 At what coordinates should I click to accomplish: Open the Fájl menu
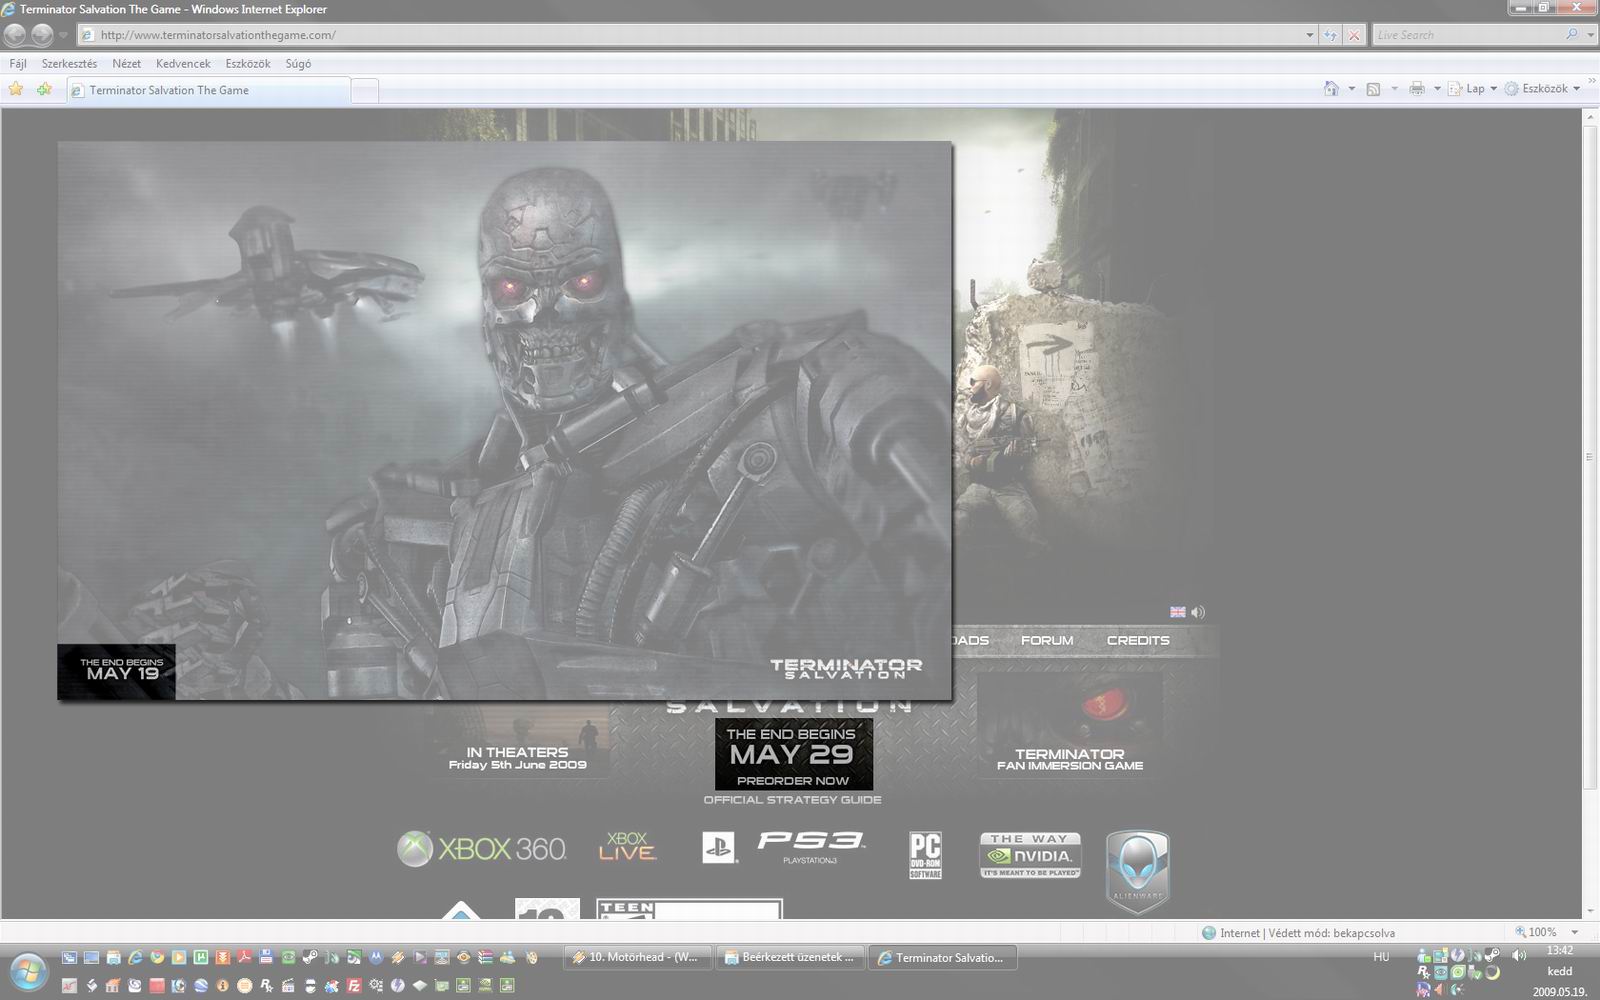pyautogui.click(x=18, y=63)
